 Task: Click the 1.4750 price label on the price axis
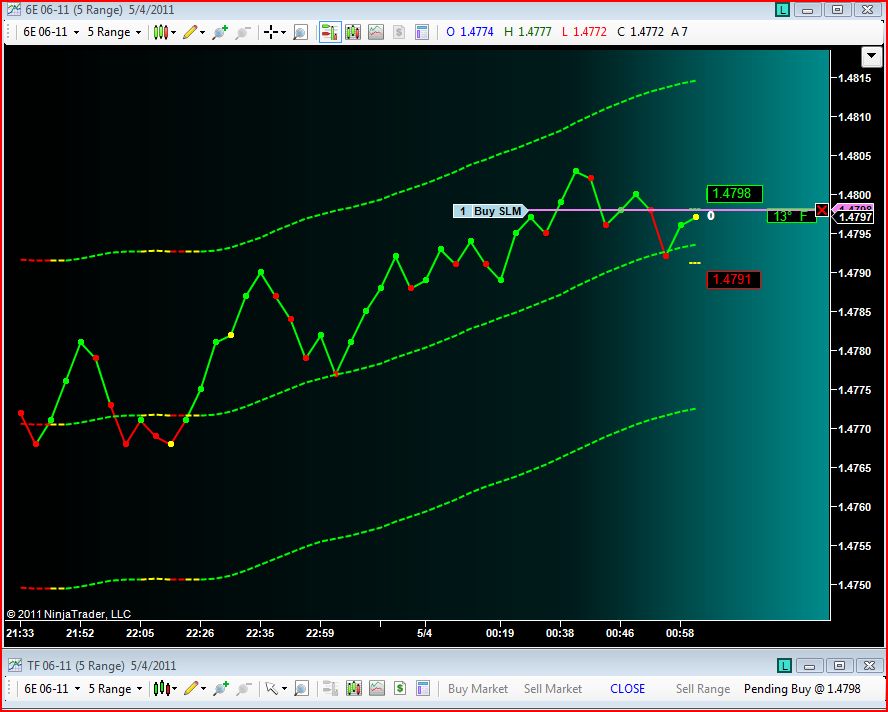855,585
